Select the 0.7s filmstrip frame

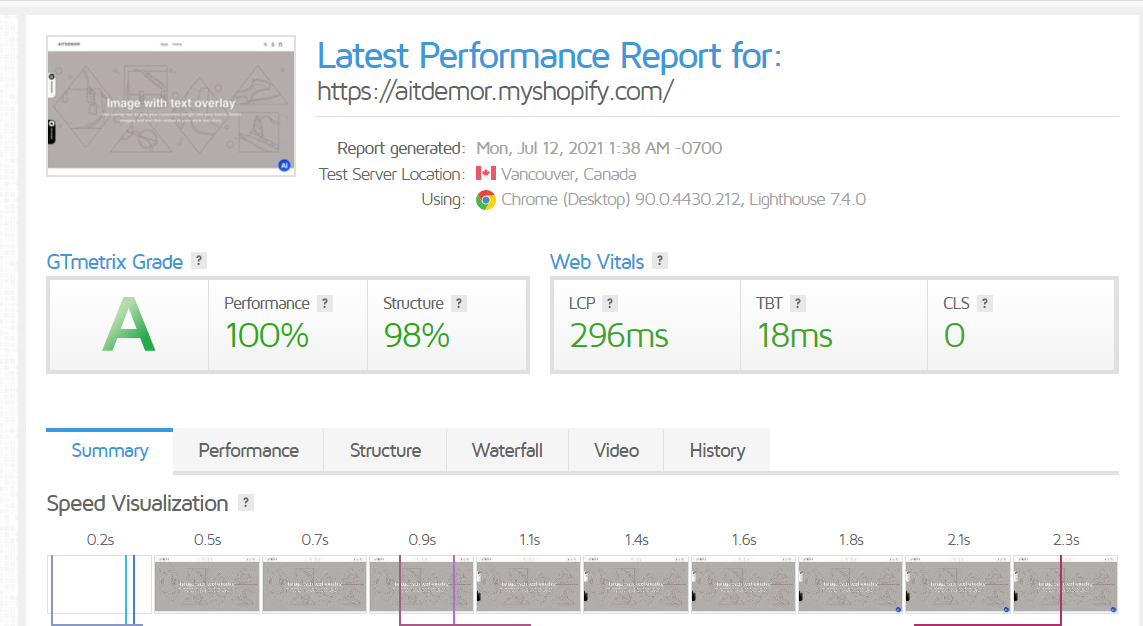pyautogui.click(x=314, y=584)
